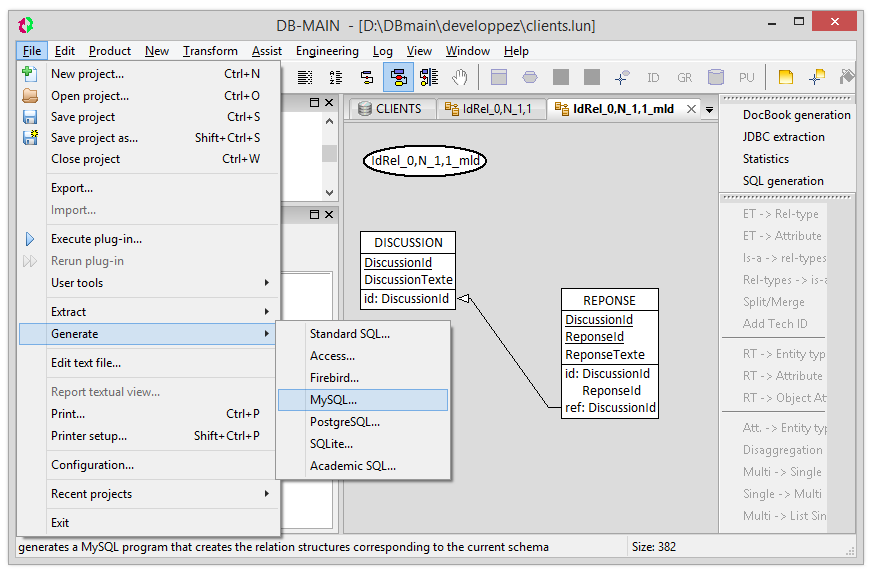Close the IdRel_0,N_1,1_mld tab

(691, 109)
